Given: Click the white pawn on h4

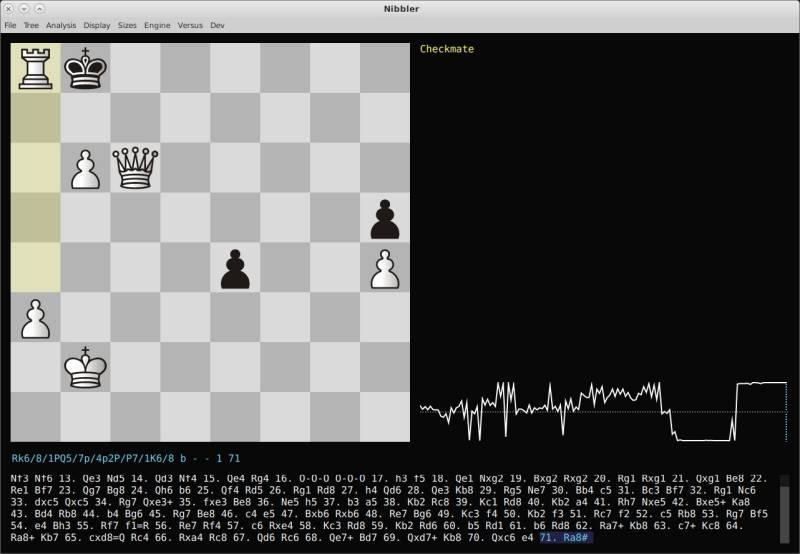Looking at the screenshot, I should 385,267.
